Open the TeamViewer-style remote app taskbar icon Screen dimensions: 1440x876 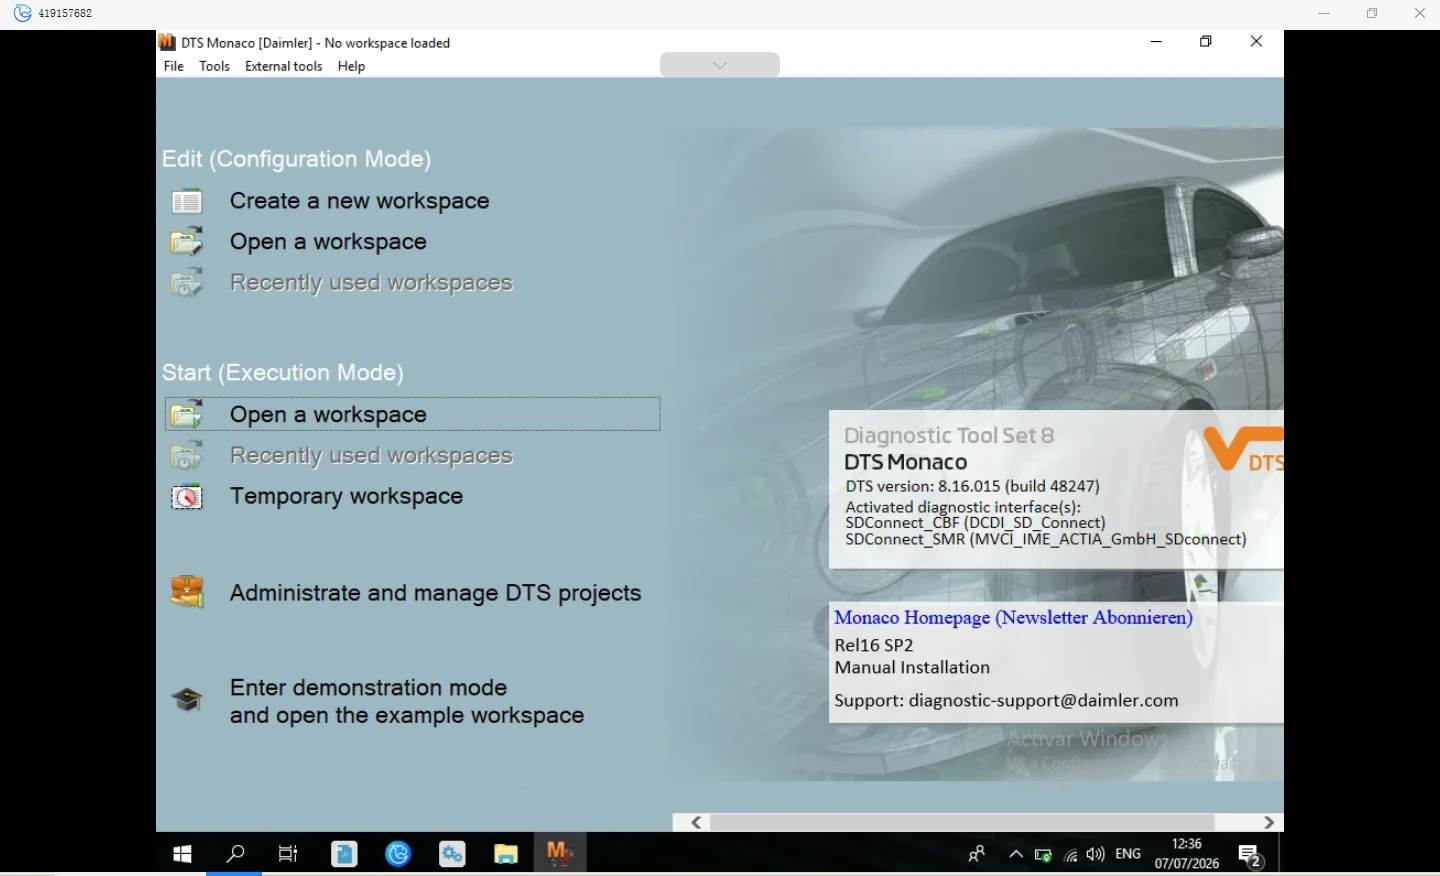point(399,854)
